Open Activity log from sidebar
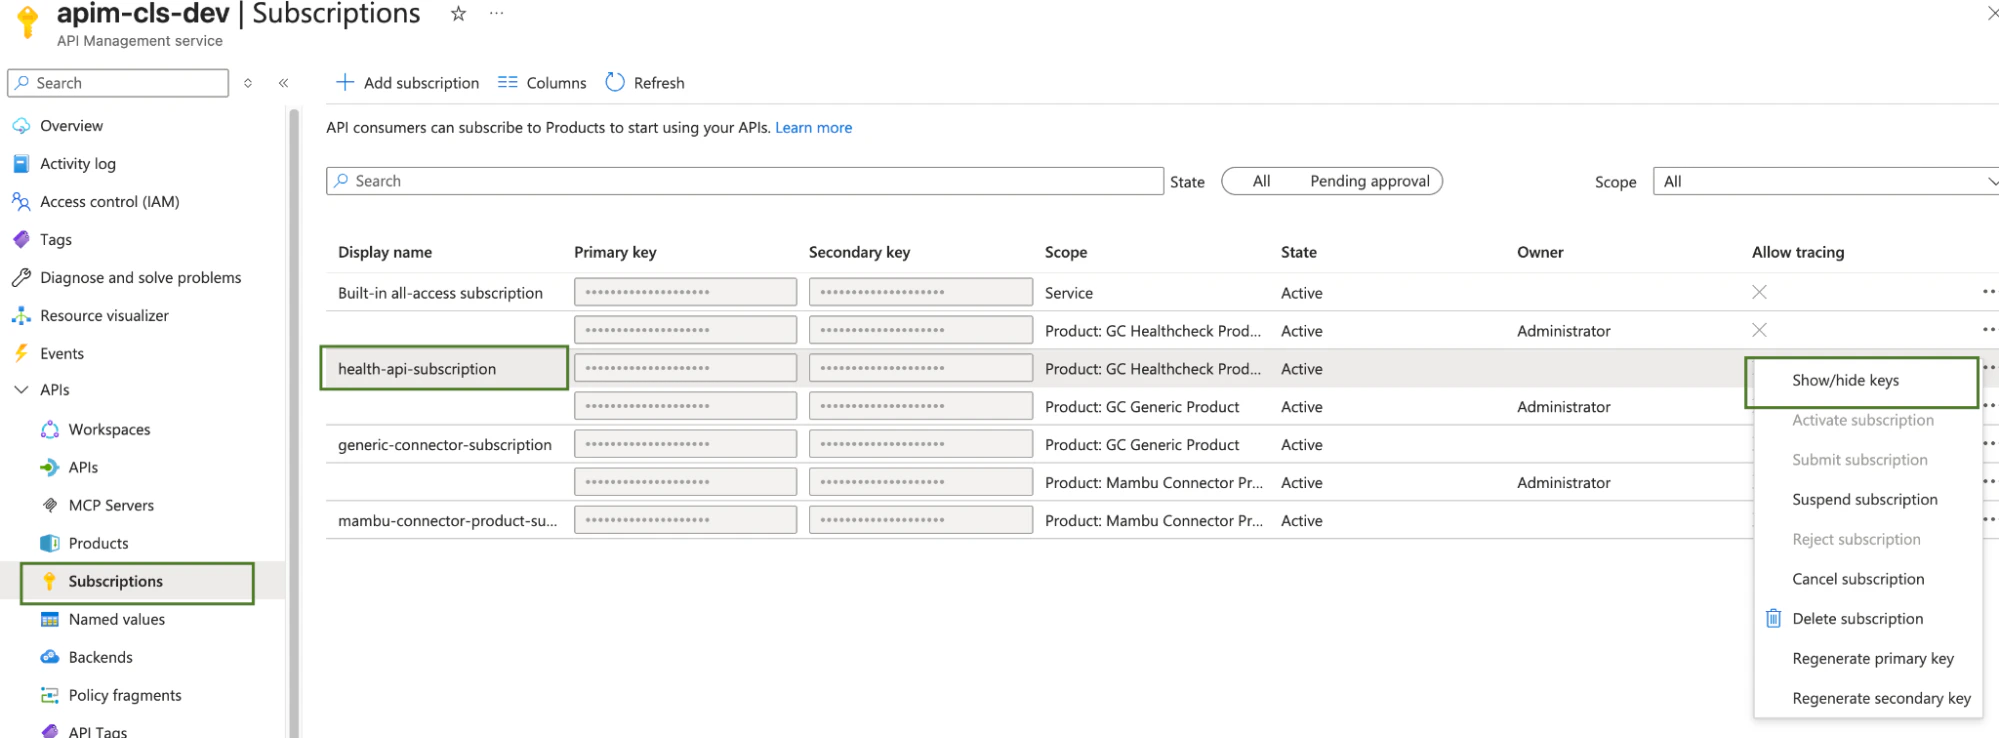This screenshot has width=1999, height=738. pyautogui.click(x=78, y=164)
